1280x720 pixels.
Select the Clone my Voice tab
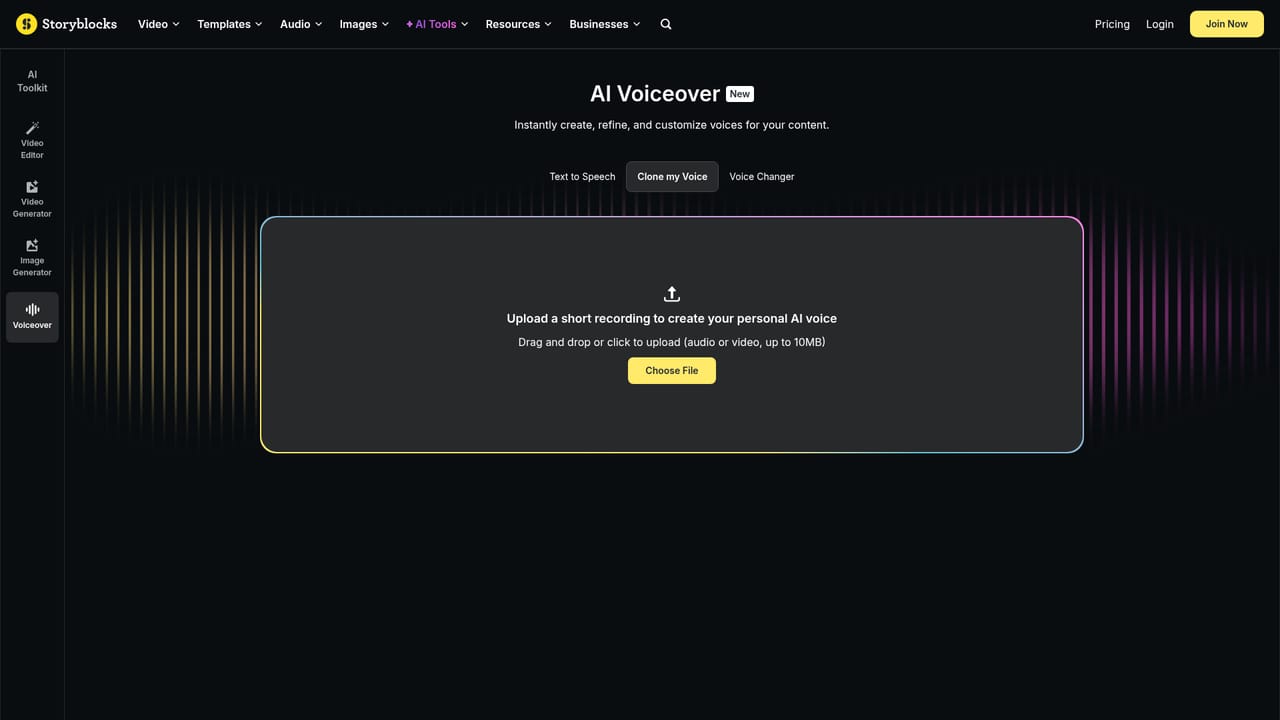pos(672,177)
